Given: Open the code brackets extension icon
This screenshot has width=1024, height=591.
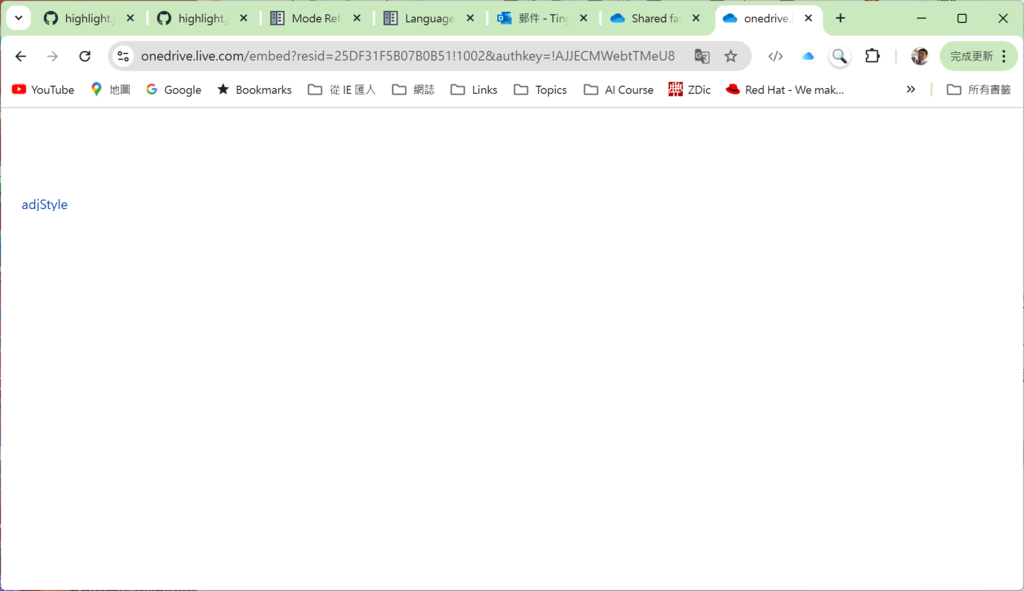Looking at the screenshot, I should (775, 56).
